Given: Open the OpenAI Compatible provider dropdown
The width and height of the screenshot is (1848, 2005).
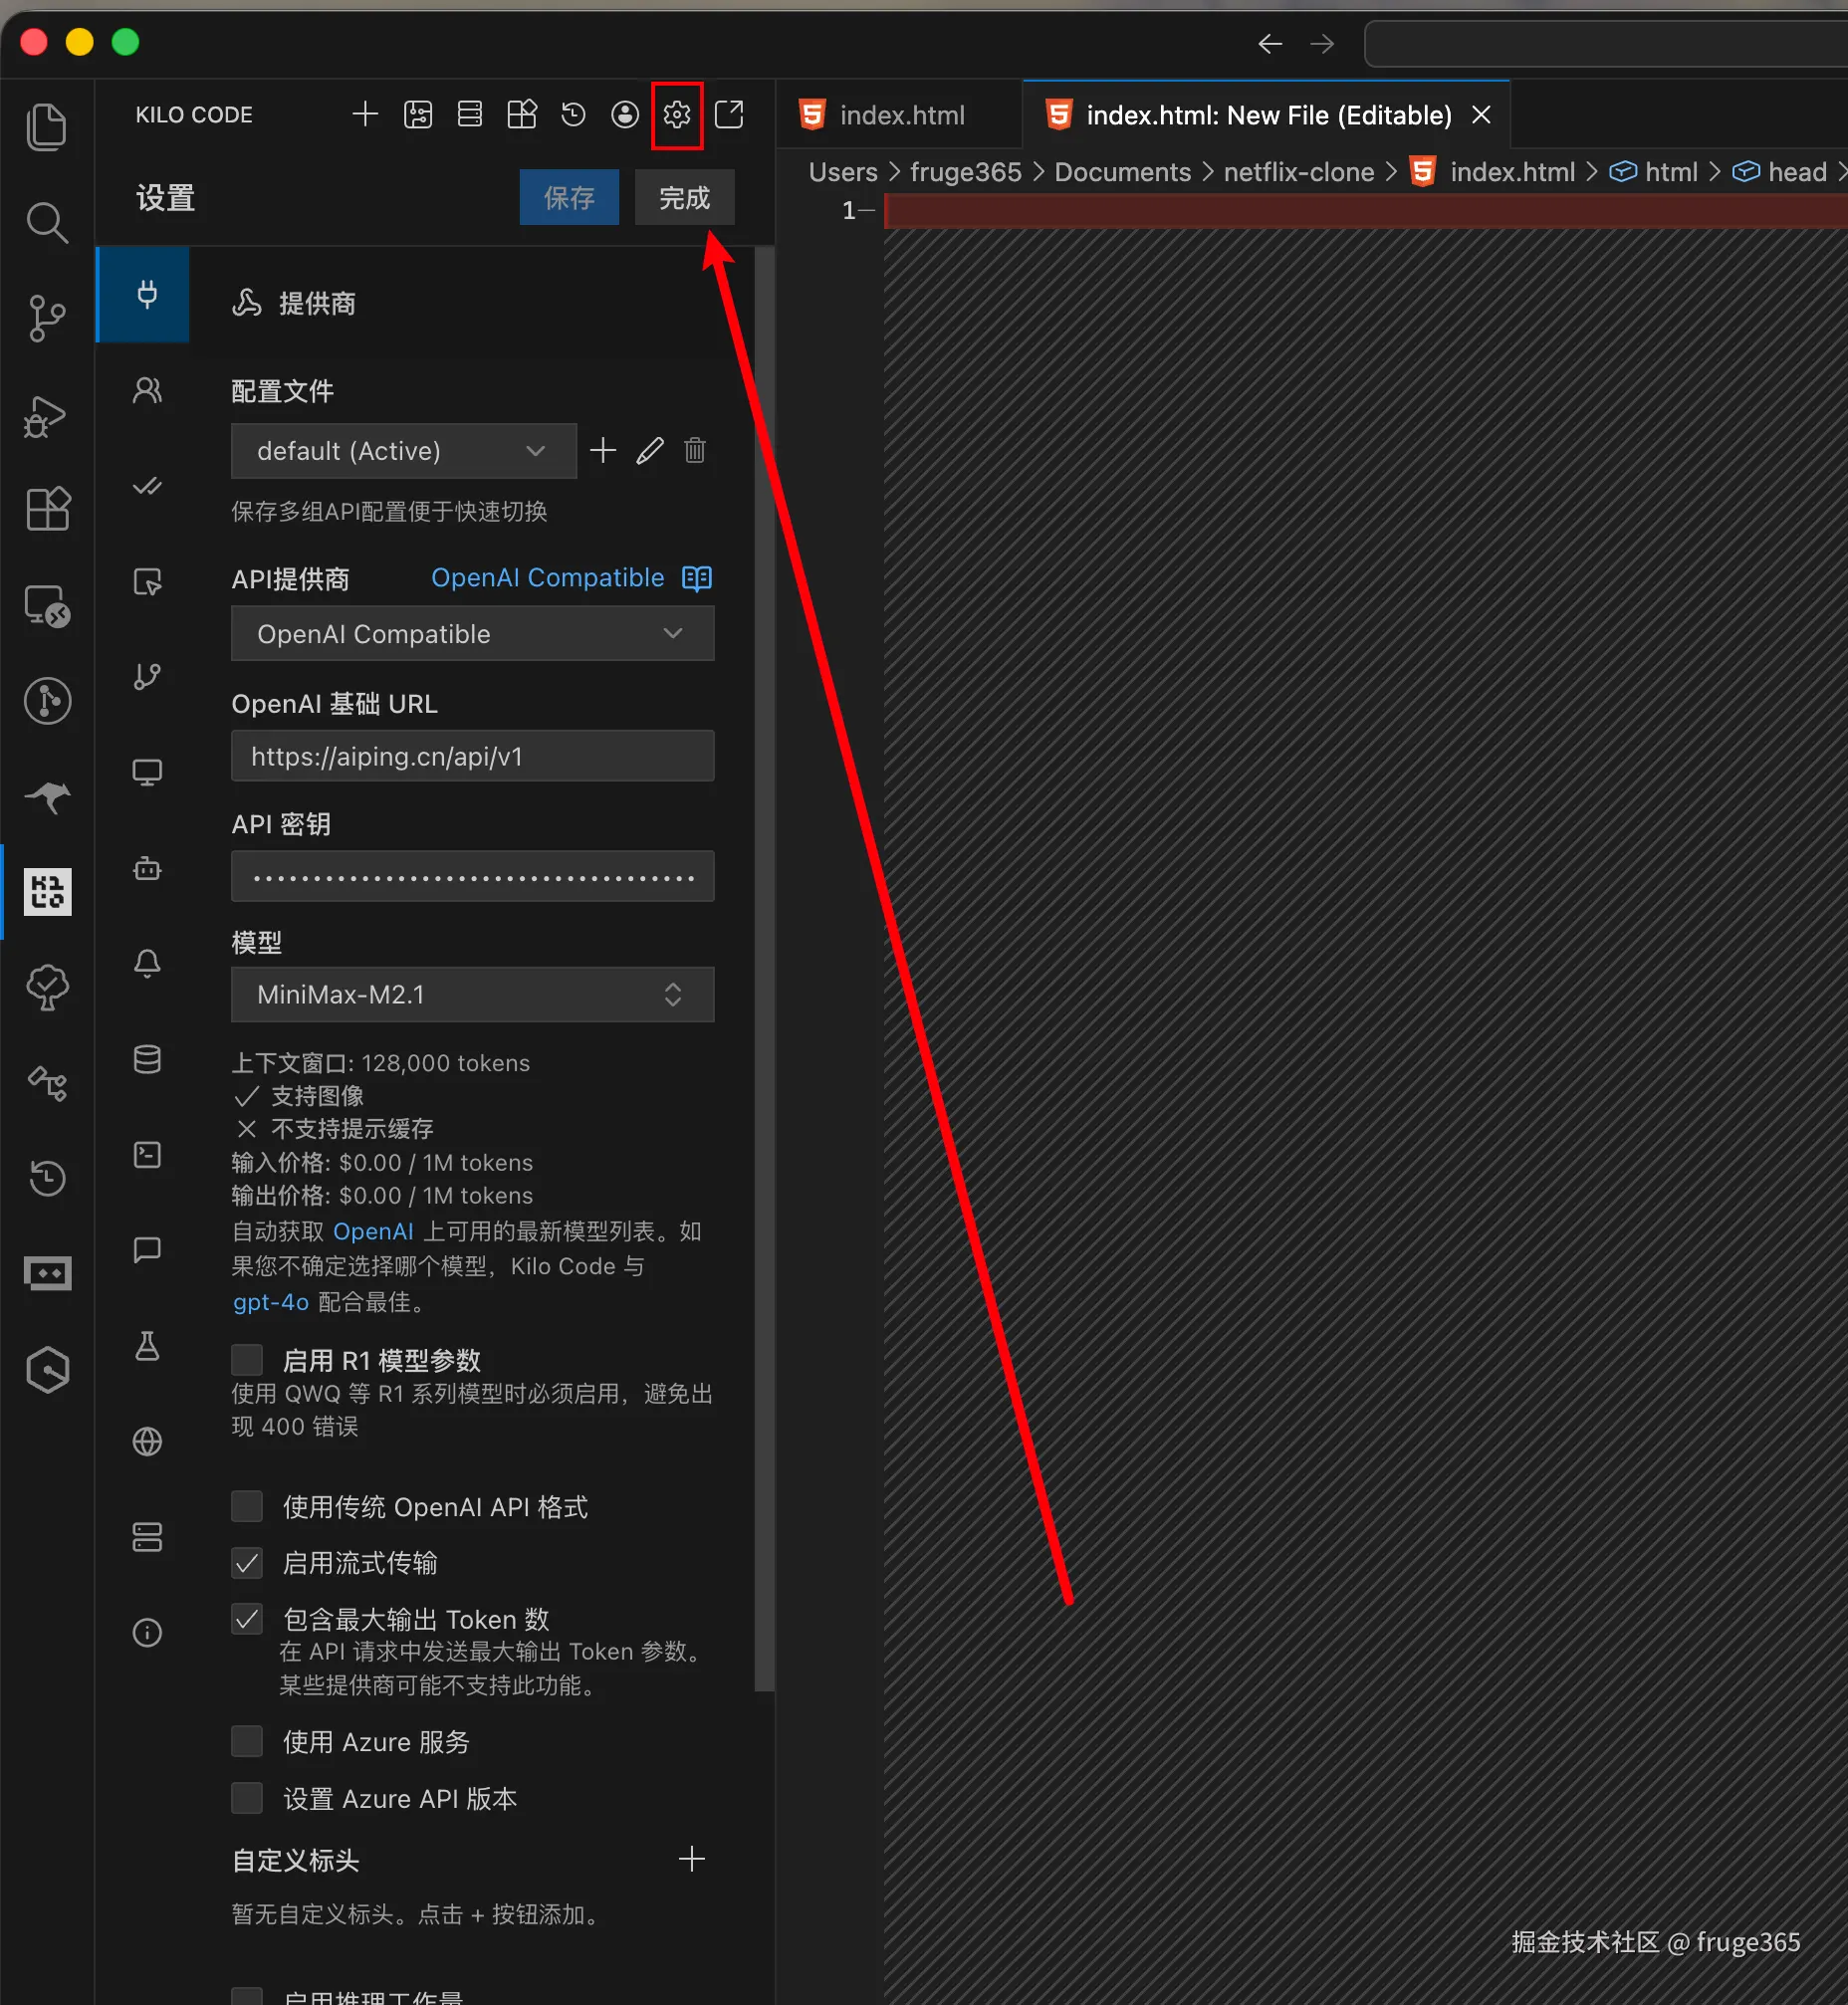Looking at the screenshot, I should click(472, 634).
